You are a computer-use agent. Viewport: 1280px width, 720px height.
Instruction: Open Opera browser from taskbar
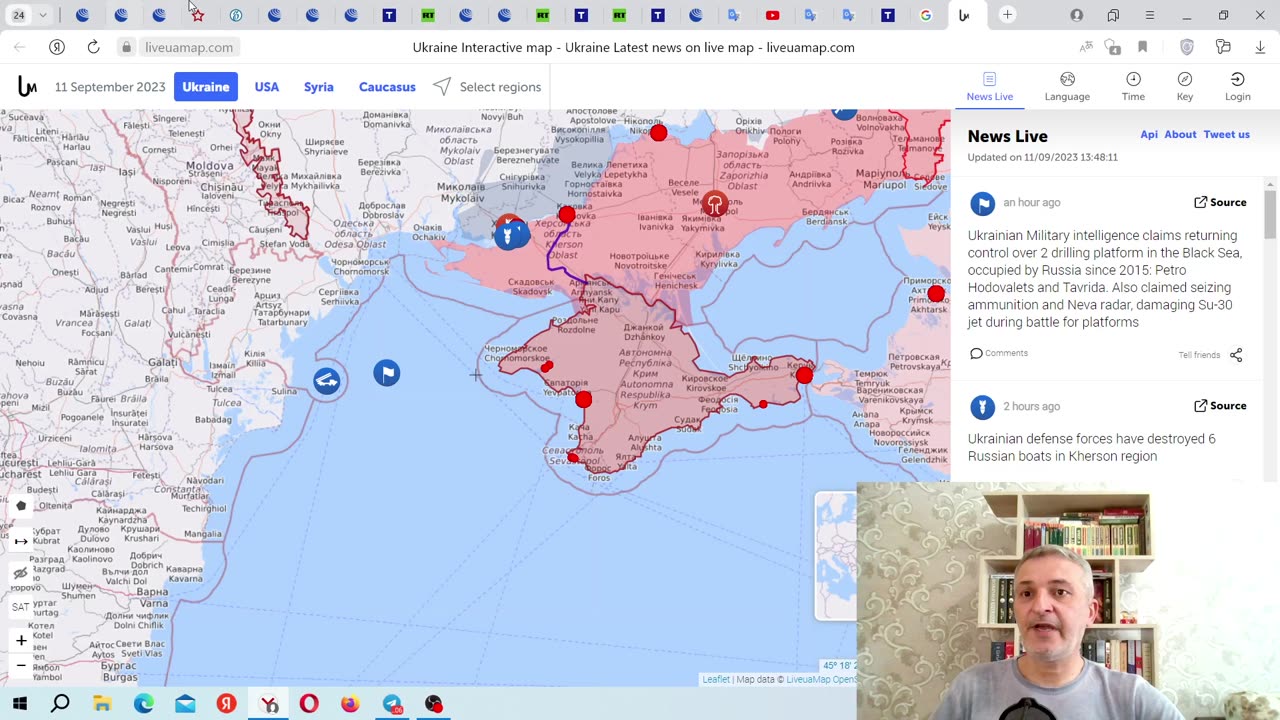point(309,704)
